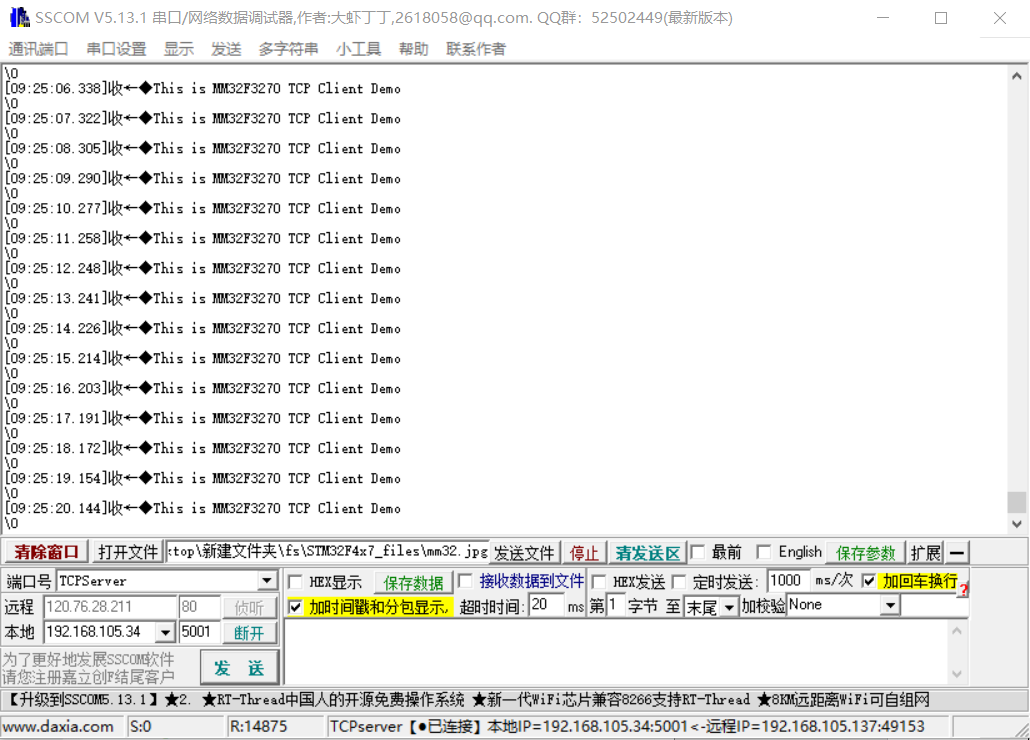This screenshot has width=1030, height=740.
Task: Click the SSCOM app icon in title bar
Action: click(x=19, y=18)
